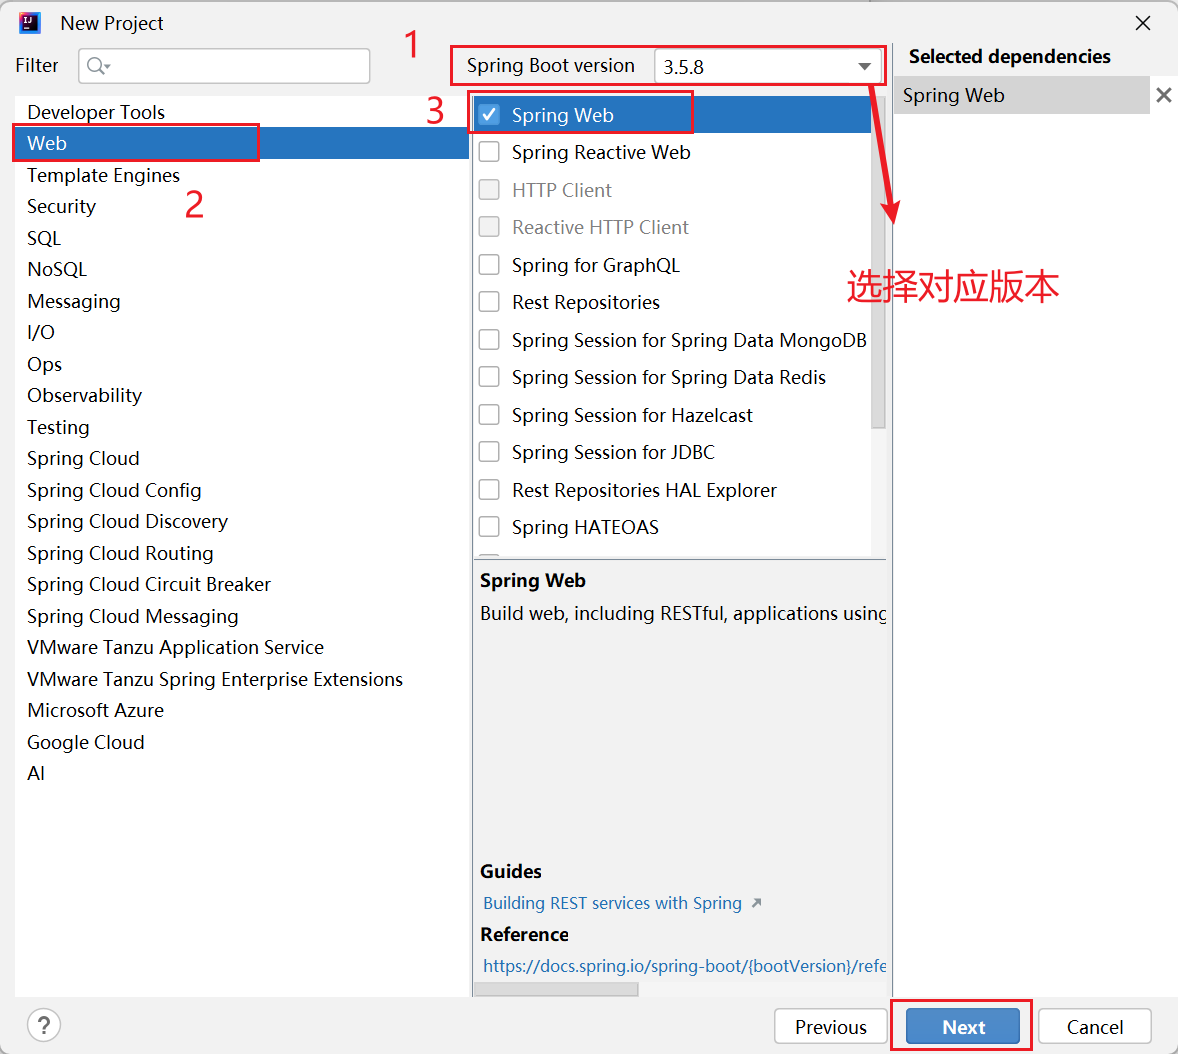Open the Observability category
This screenshot has width=1178, height=1054.
pyautogui.click(x=242, y=395)
